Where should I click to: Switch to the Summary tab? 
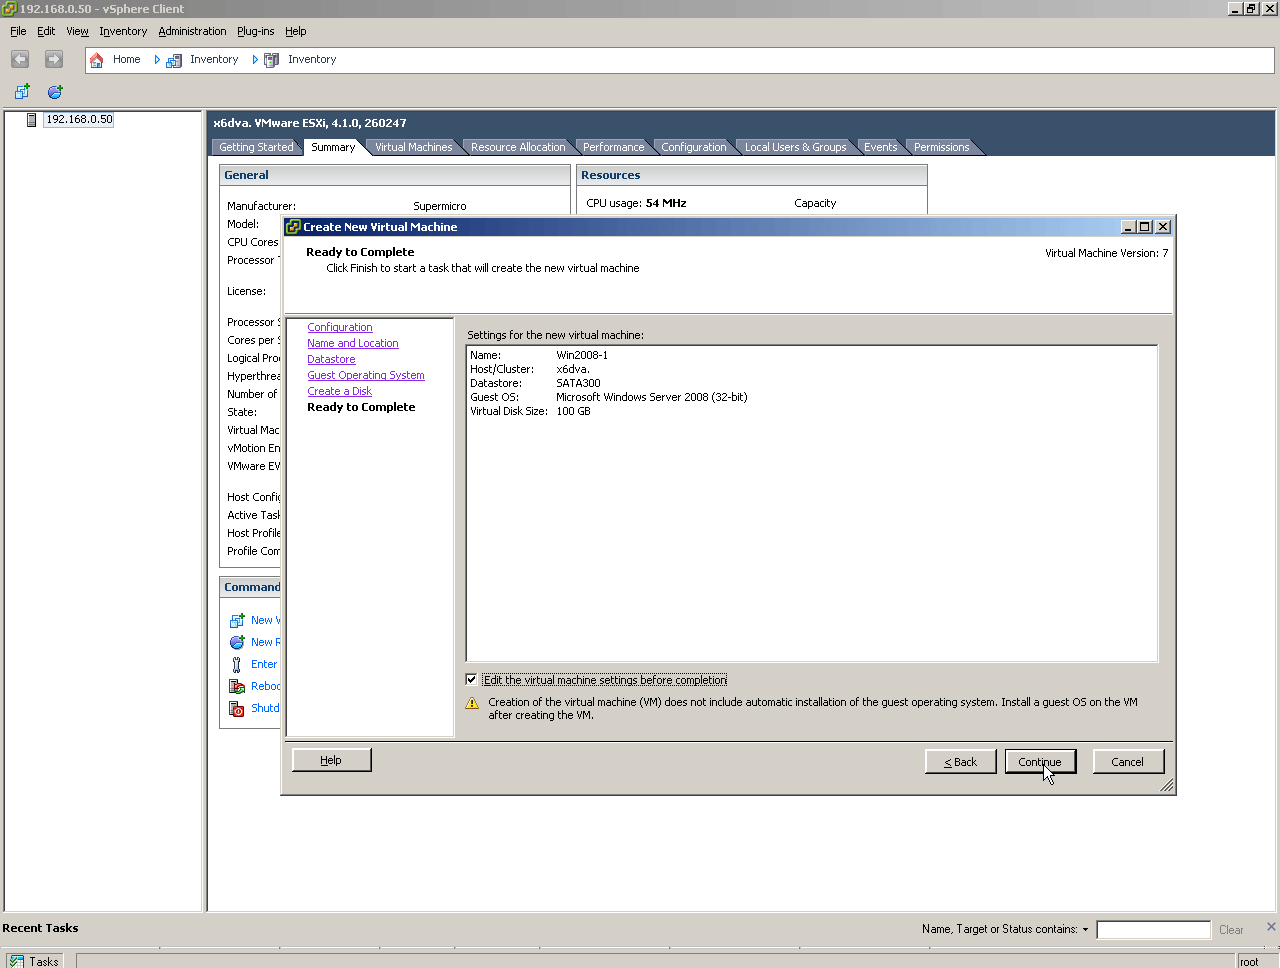333,147
